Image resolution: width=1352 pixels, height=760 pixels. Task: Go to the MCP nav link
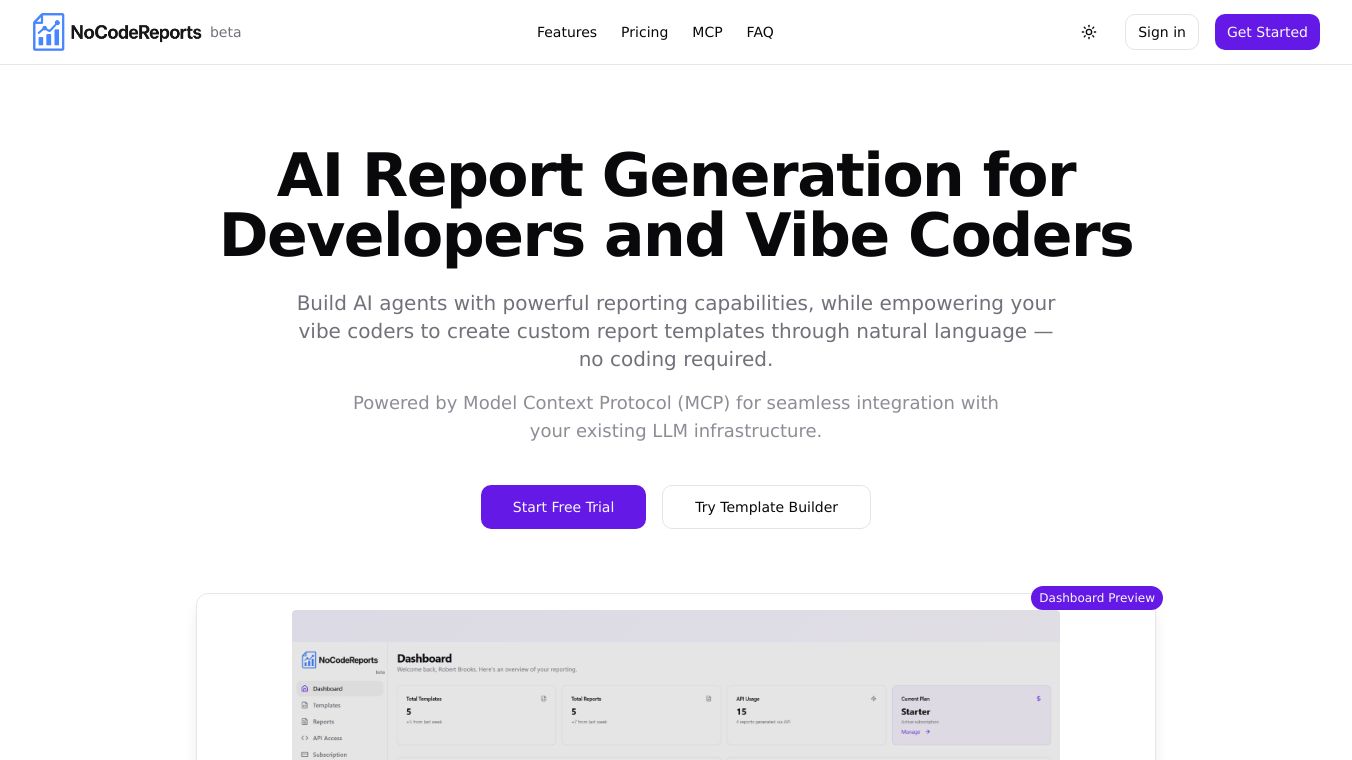pos(707,32)
